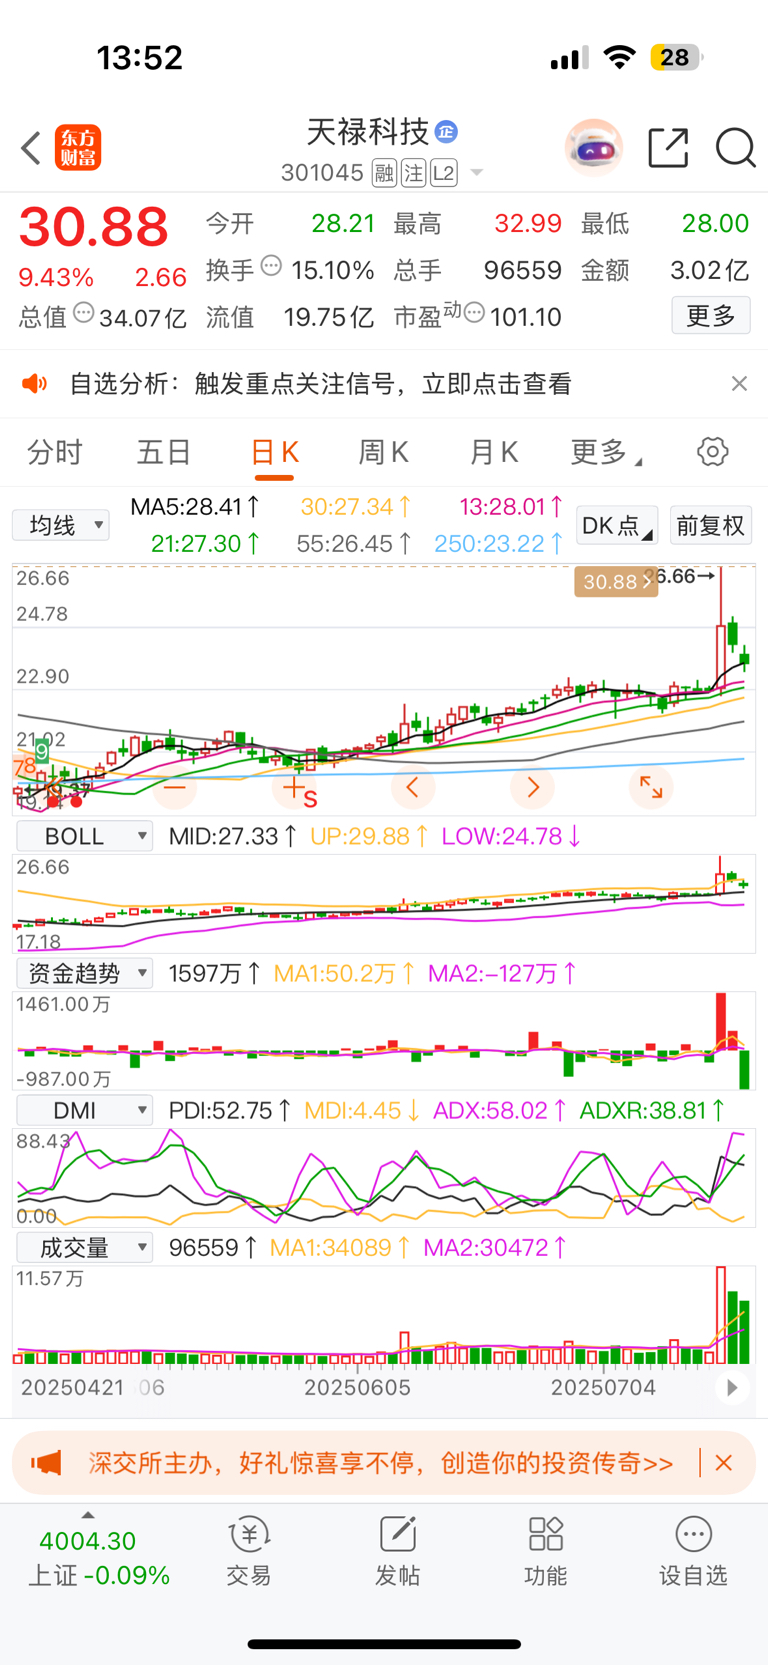The height and width of the screenshot is (1665, 769).
Task: Tap the L2 level badge
Action: [x=444, y=173]
